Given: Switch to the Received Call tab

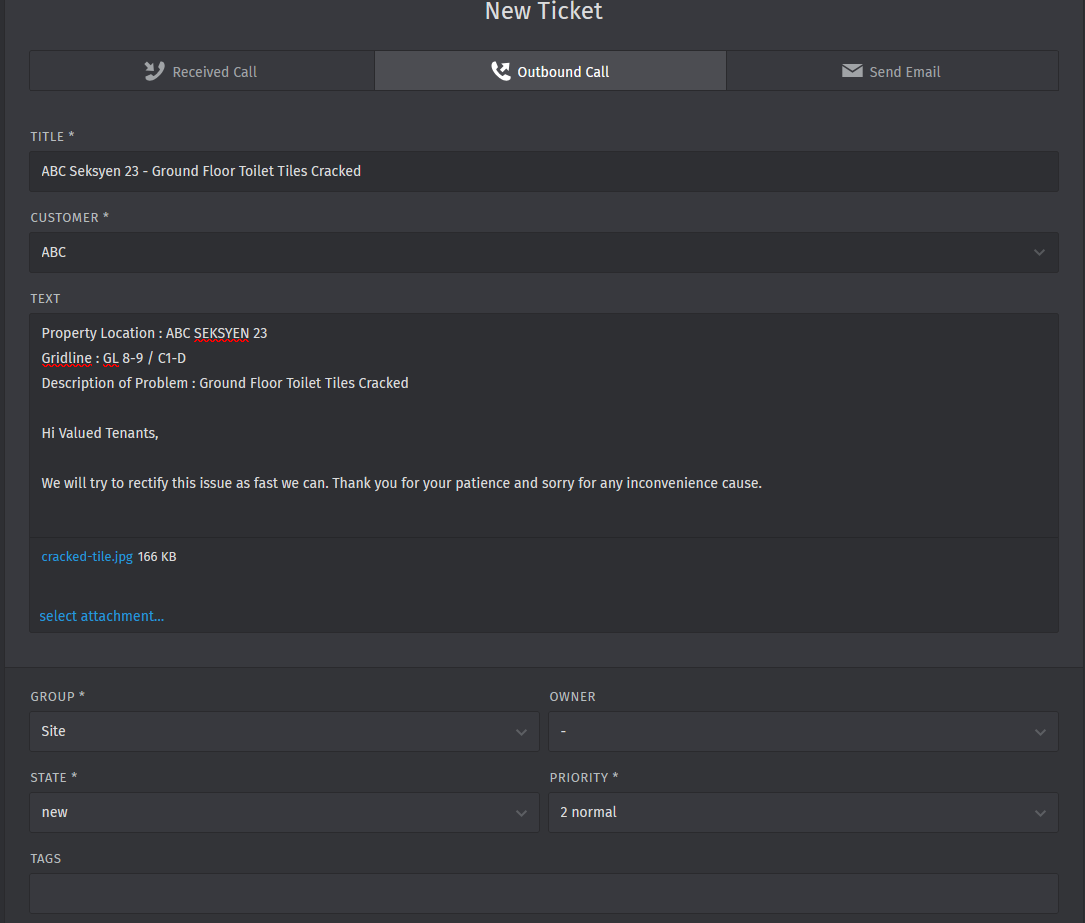Looking at the screenshot, I should pyautogui.click(x=202, y=71).
